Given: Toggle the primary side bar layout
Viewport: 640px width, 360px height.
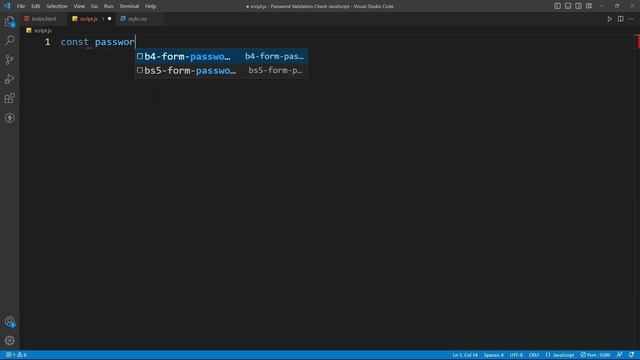Looking at the screenshot, I should [557, 6].
